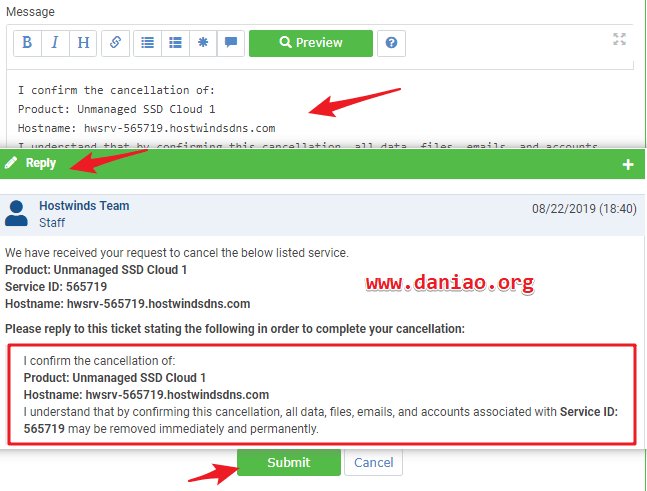Click the timestamp 08/22/2019 (18:40)
The image size is (647, 491).
click(x=584, y=209)
